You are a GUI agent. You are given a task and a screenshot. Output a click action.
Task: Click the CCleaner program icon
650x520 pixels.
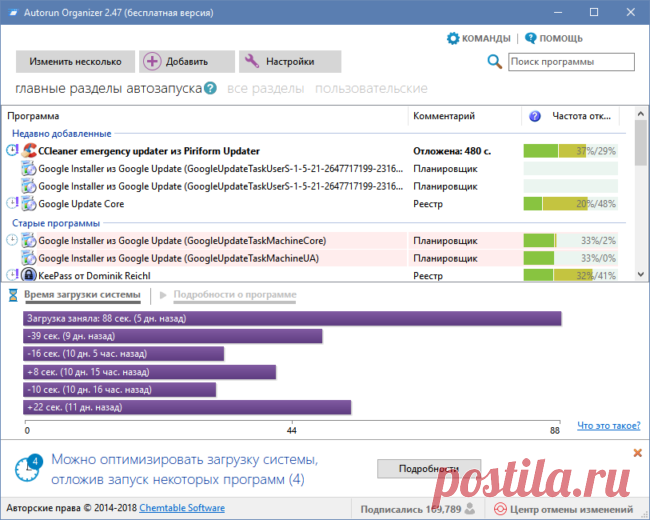click(29, 151)
